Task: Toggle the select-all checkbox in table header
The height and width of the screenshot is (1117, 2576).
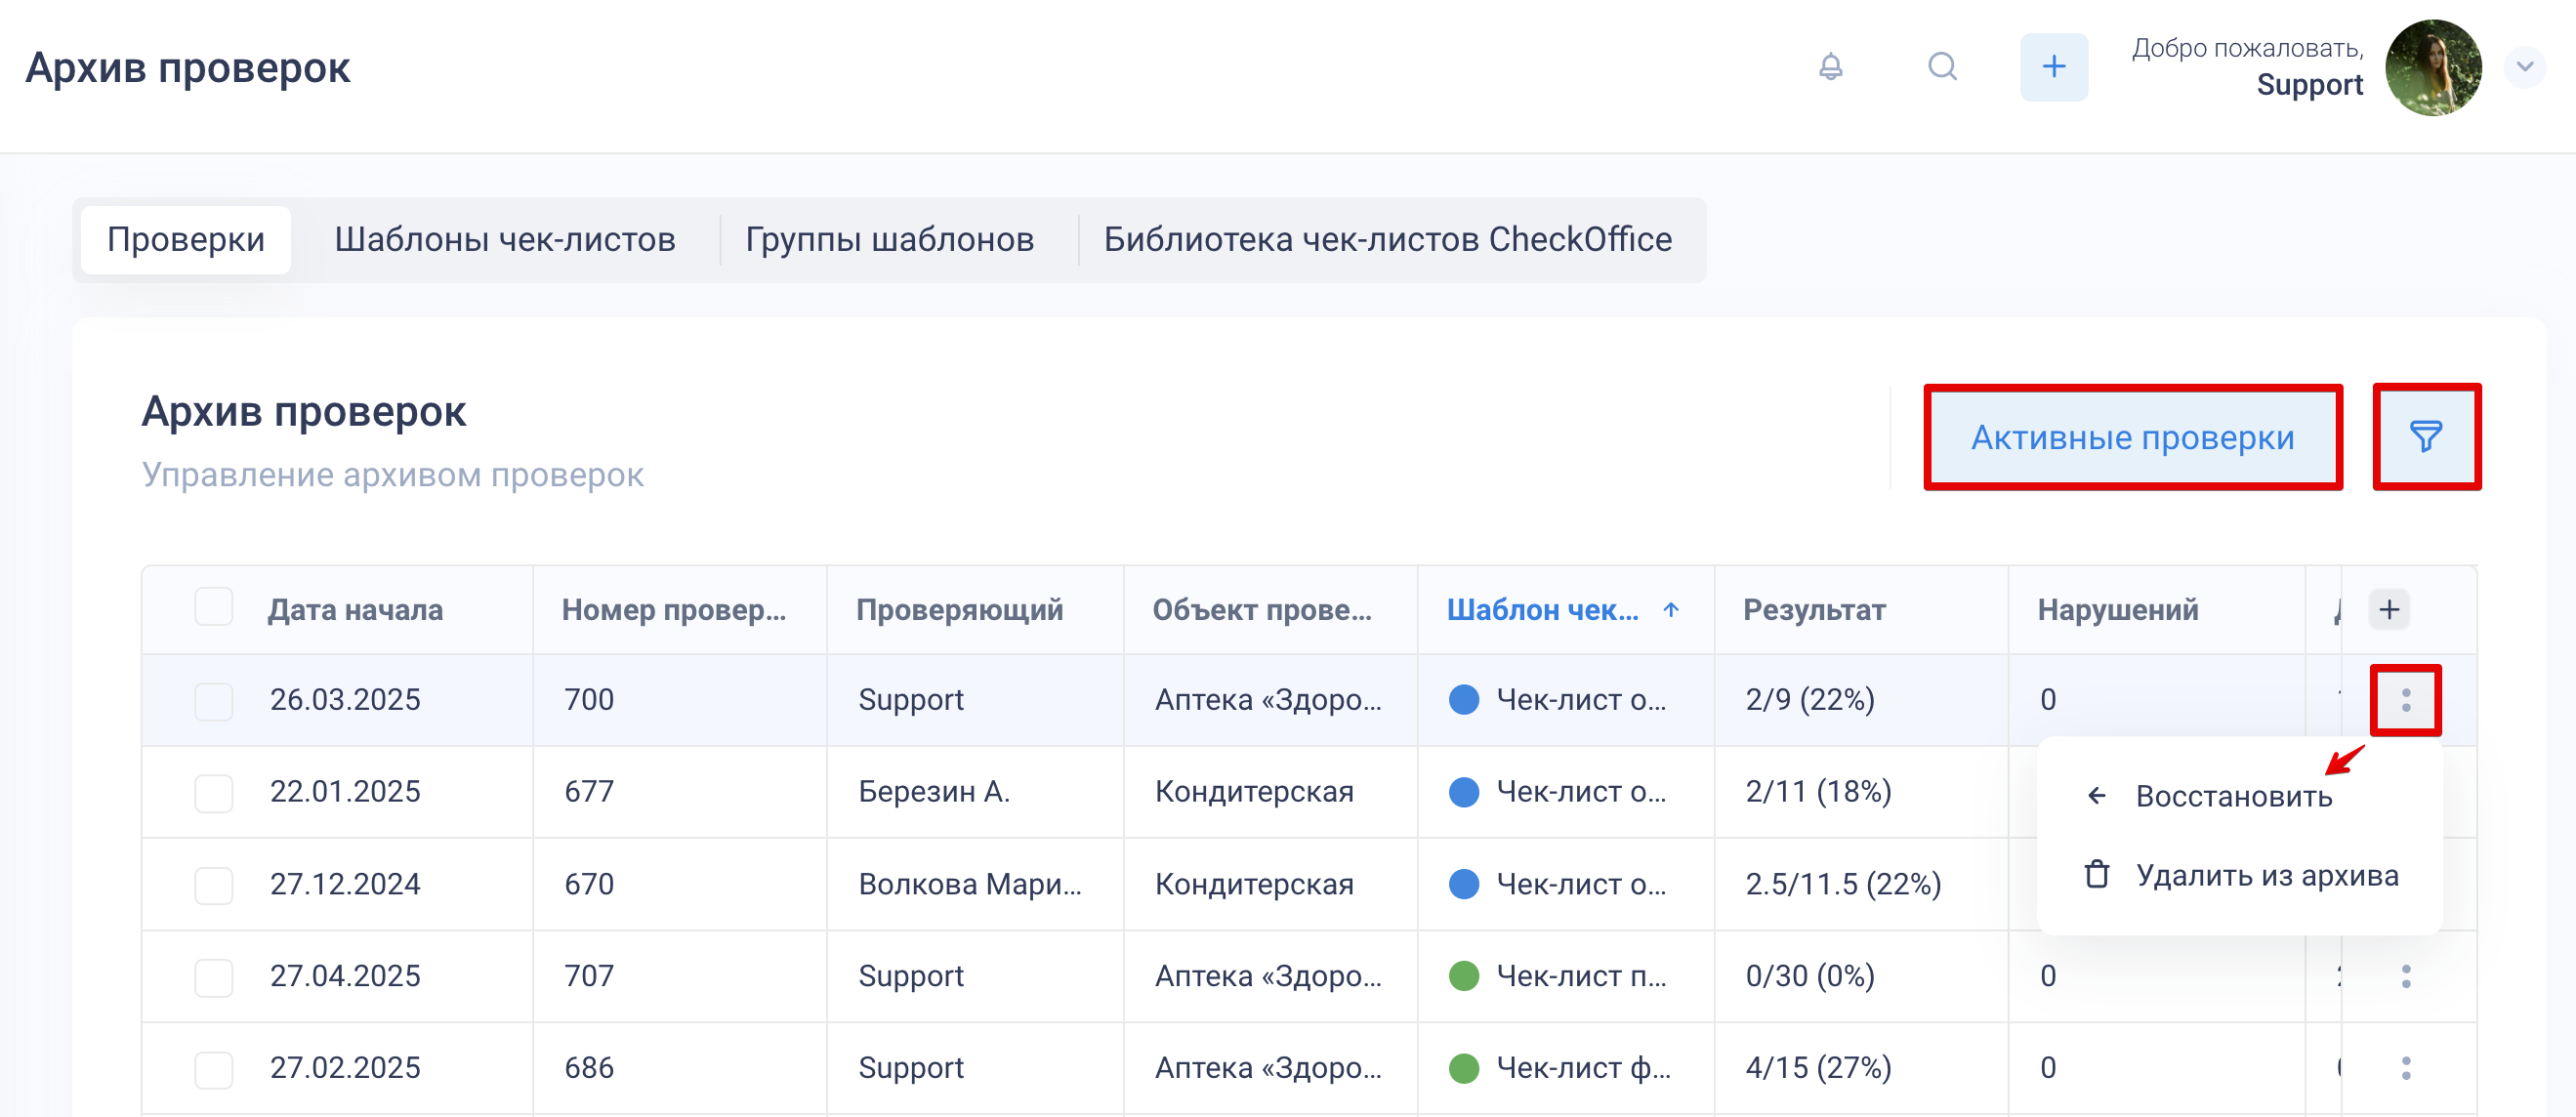Action: point(213,607)
